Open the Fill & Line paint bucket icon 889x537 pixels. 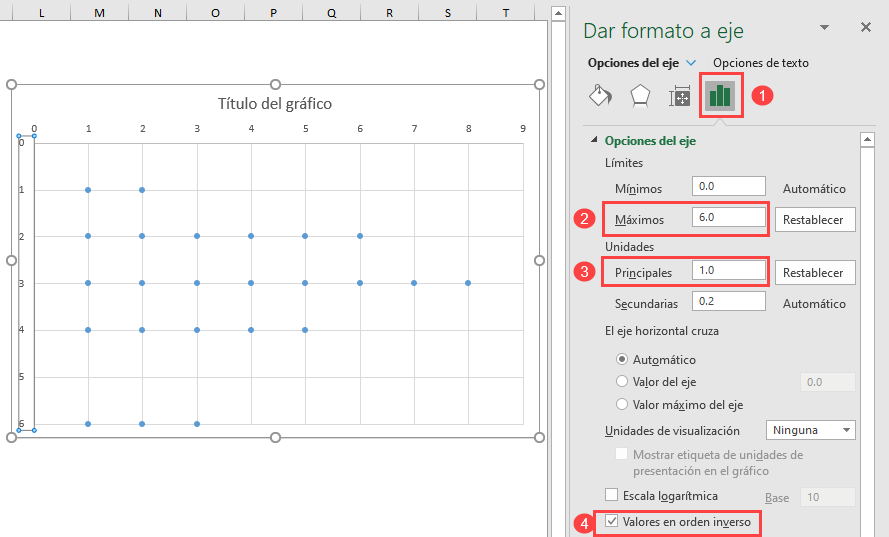pyautogui.click(x=600, y=96)
